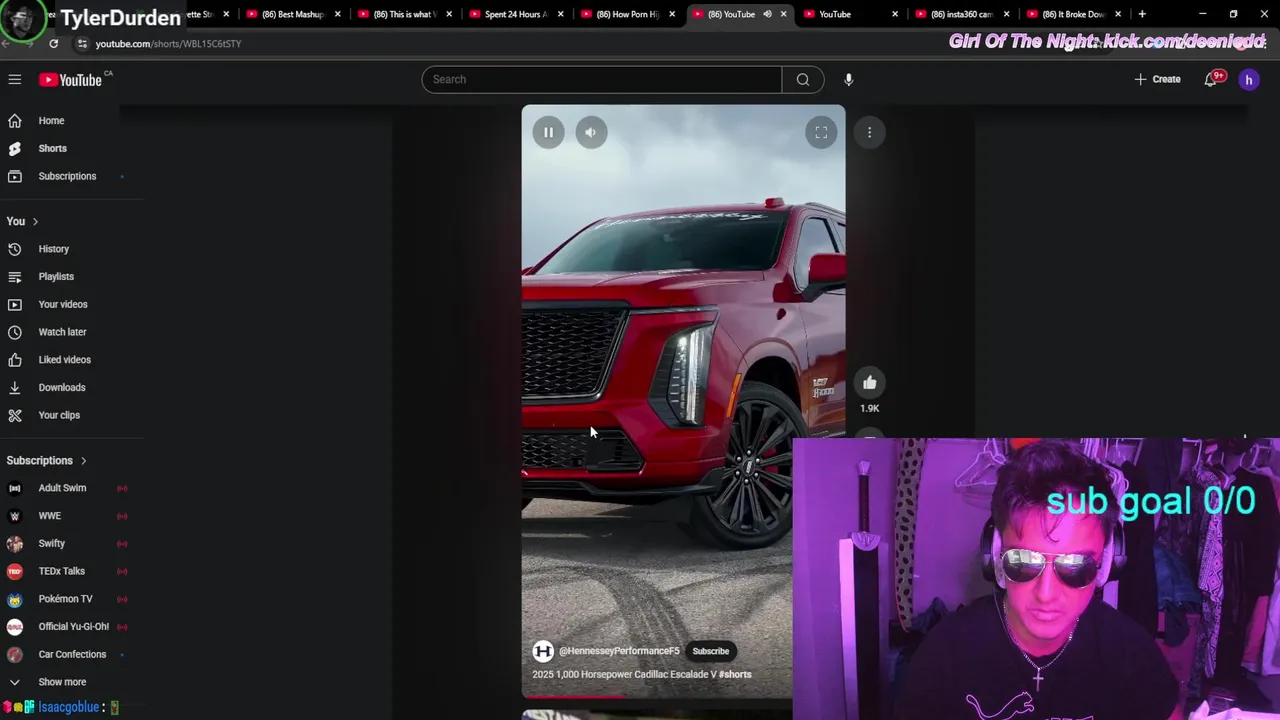Subscribe to HennesseyPerformanceF5
Screen dimensions: 1280x720
[x=711, y=651]
